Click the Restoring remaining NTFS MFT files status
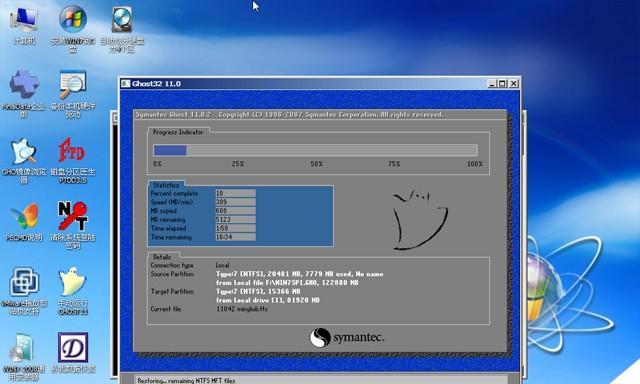 [186, 380]
